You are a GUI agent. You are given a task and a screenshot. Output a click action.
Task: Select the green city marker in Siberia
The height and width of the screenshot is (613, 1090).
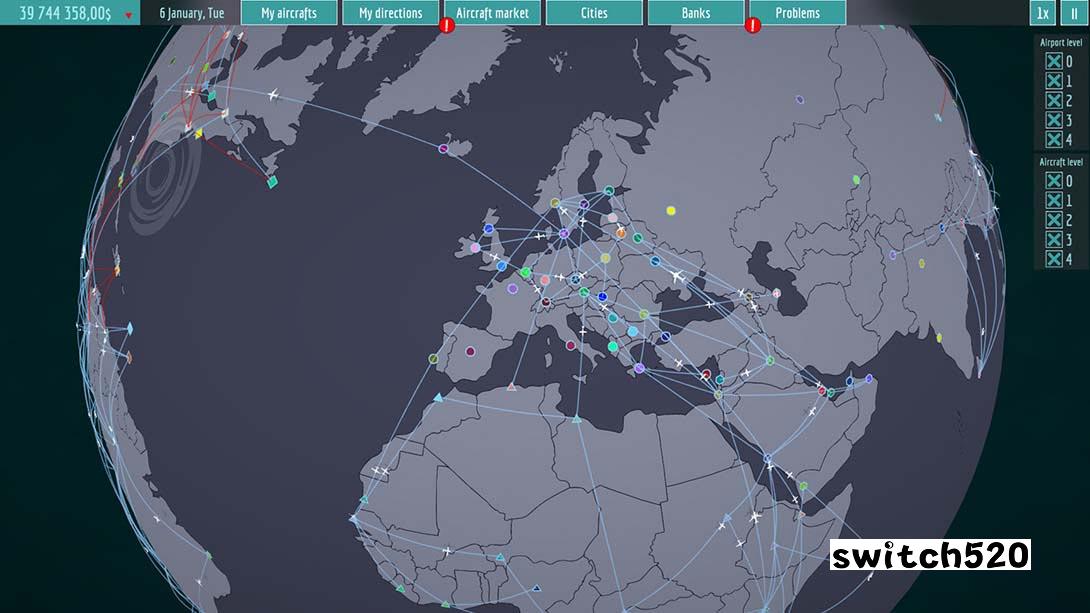pos(856,180)
